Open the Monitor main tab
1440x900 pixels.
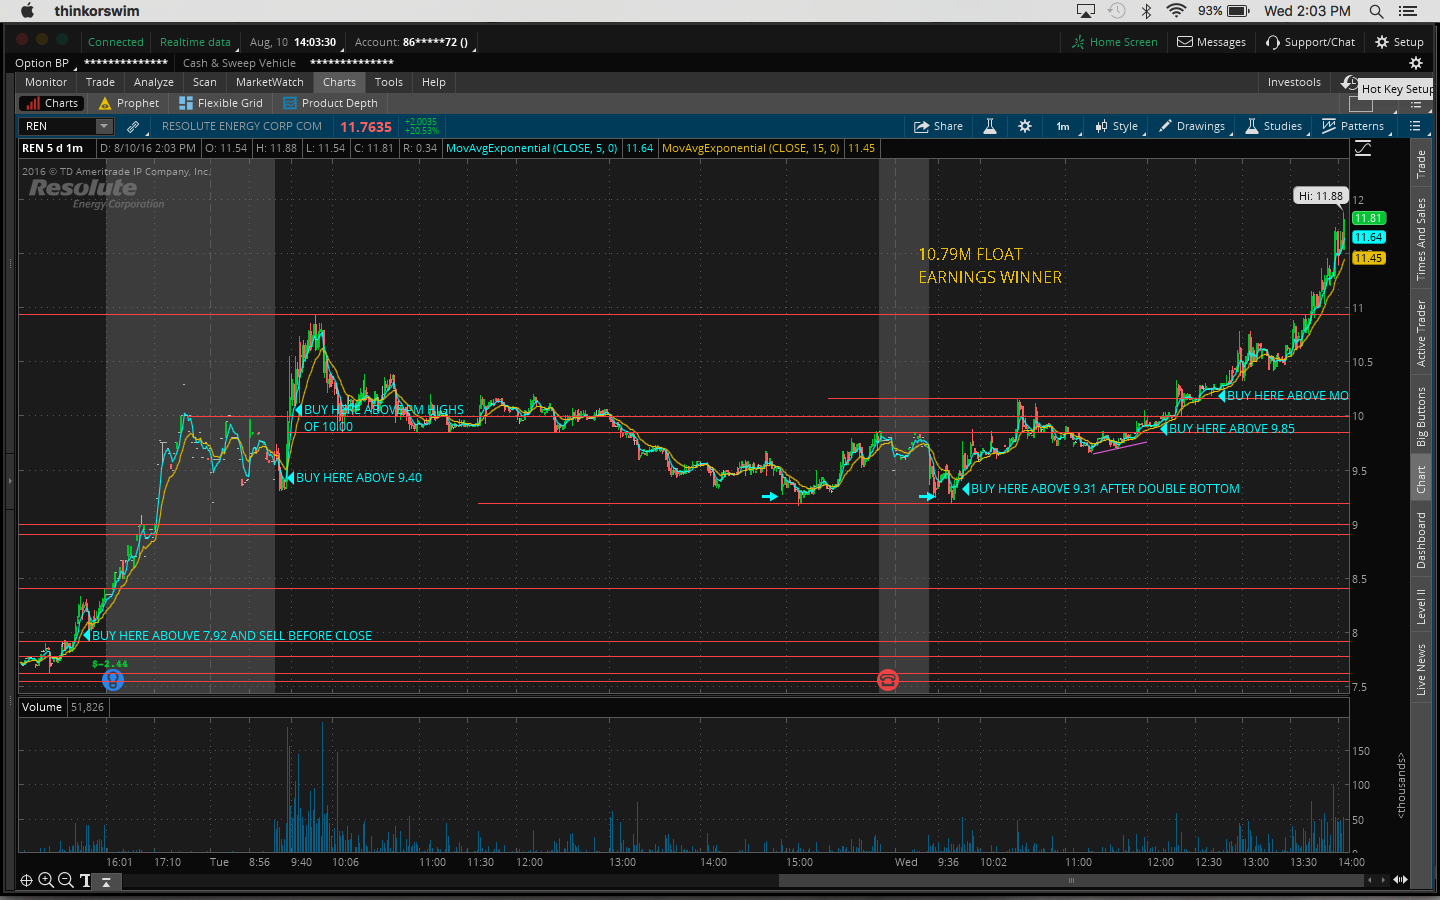point(46,82)
